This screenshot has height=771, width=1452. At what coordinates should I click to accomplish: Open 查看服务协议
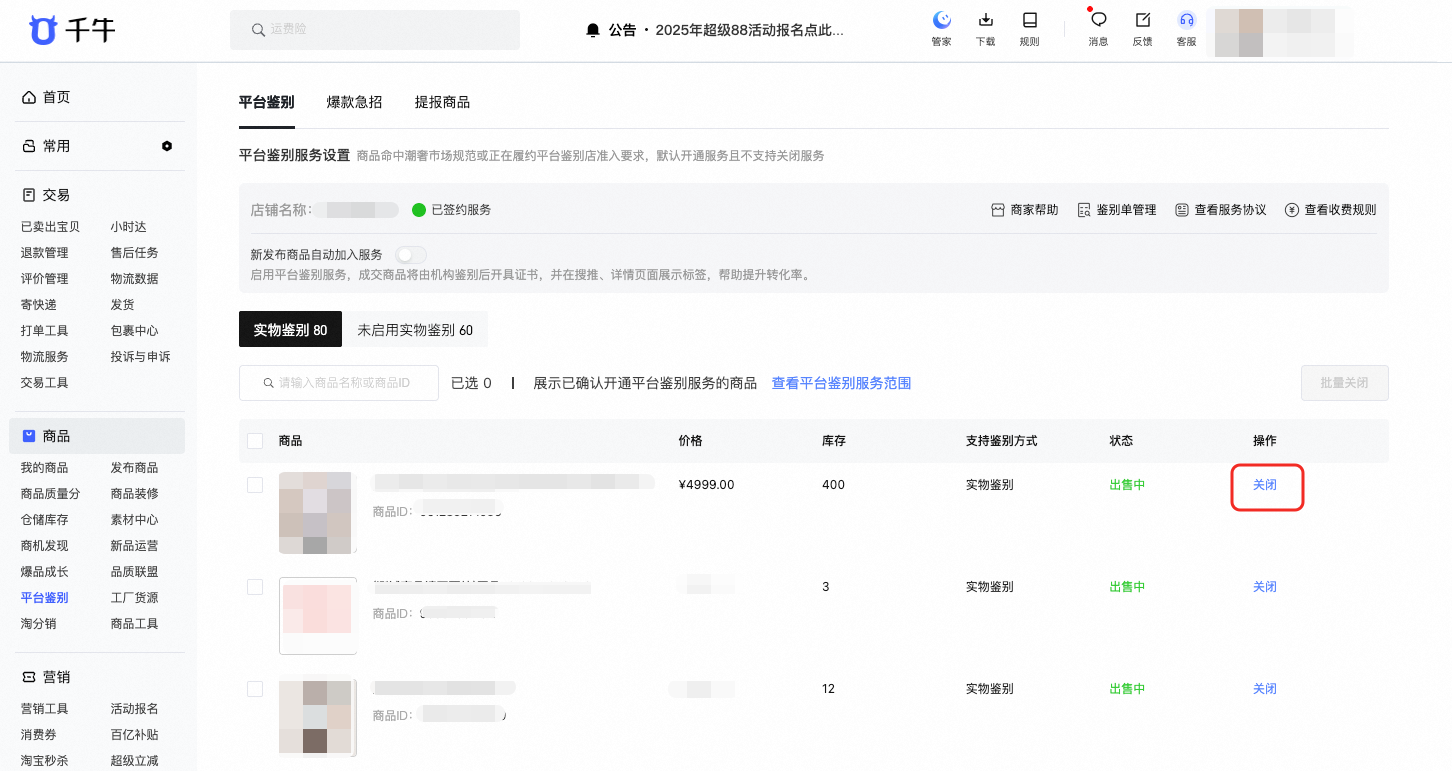tap(1220, 210)
